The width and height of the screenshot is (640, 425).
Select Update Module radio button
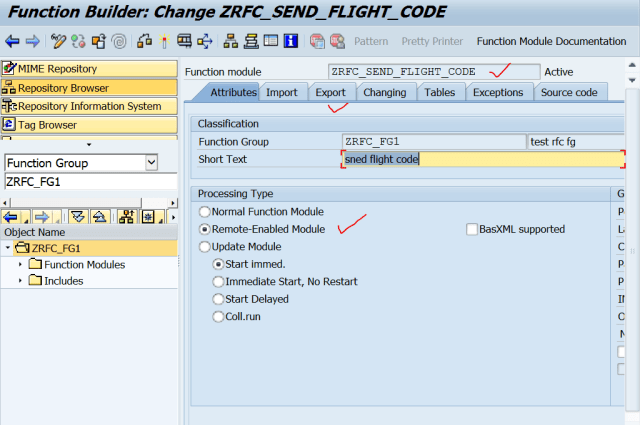pyautogui.click(x=204, y=247)
